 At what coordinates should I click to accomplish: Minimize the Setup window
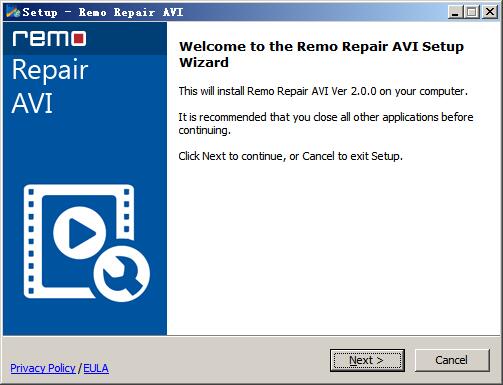[x=455, y=12]
